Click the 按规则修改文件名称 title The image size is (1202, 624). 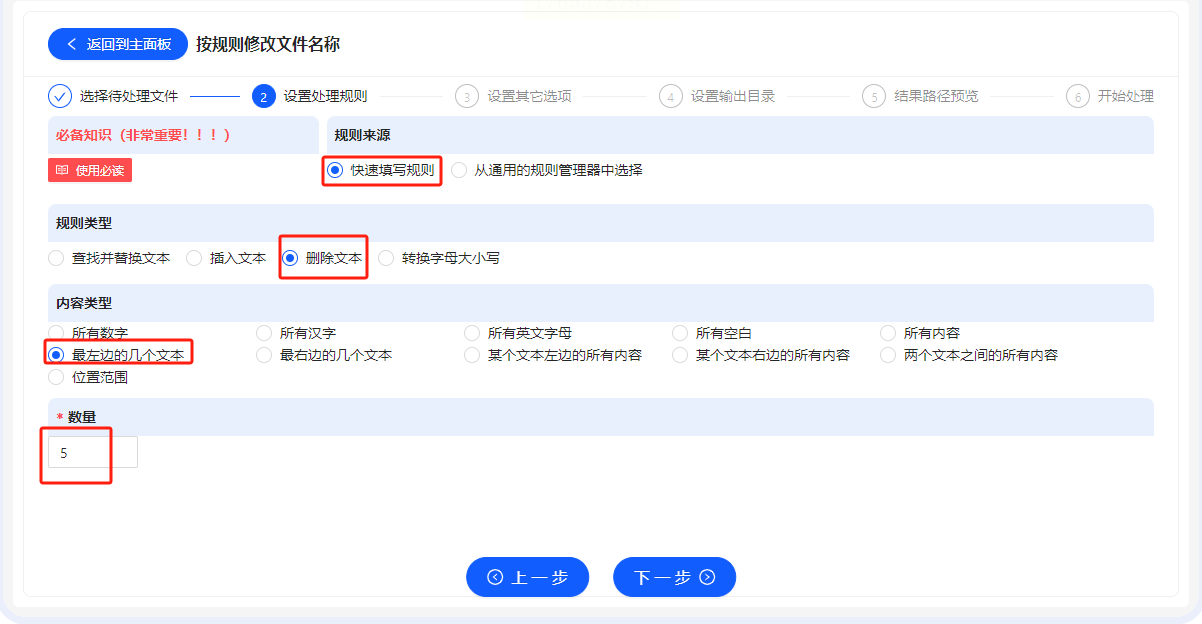(268, 44)
